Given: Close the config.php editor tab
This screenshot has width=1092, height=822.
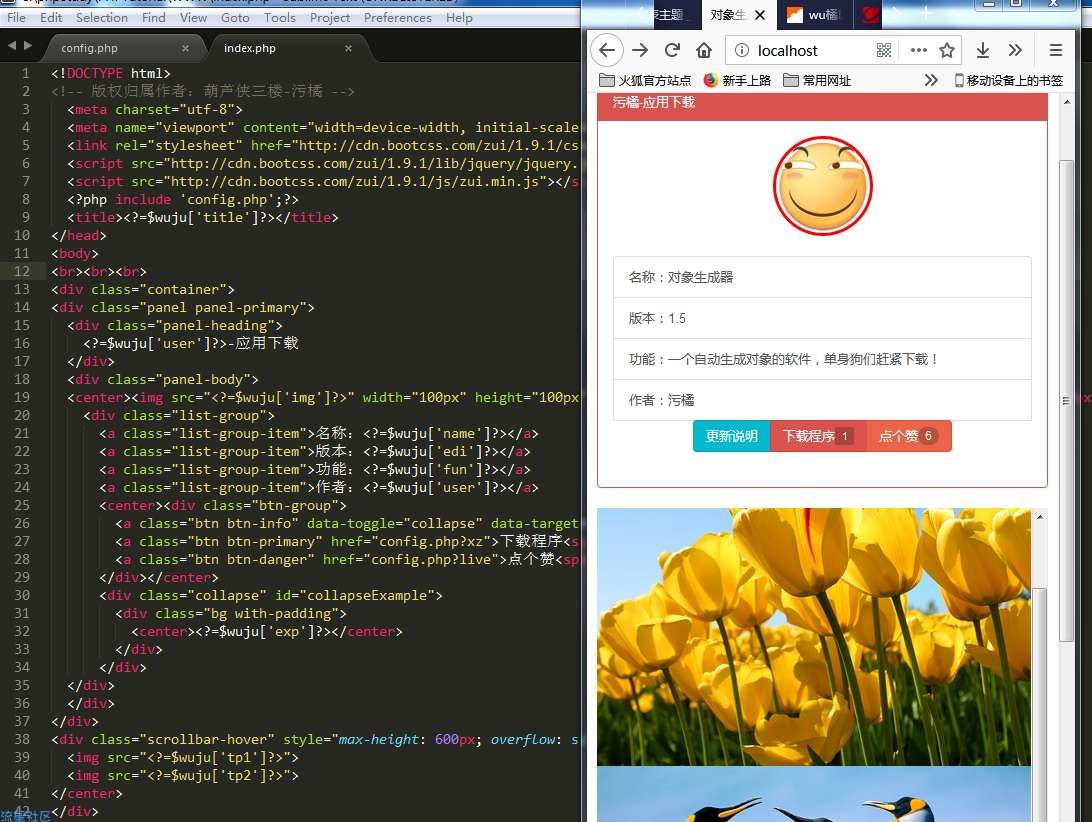Looking at the screenshot, I should pos(185,48).
